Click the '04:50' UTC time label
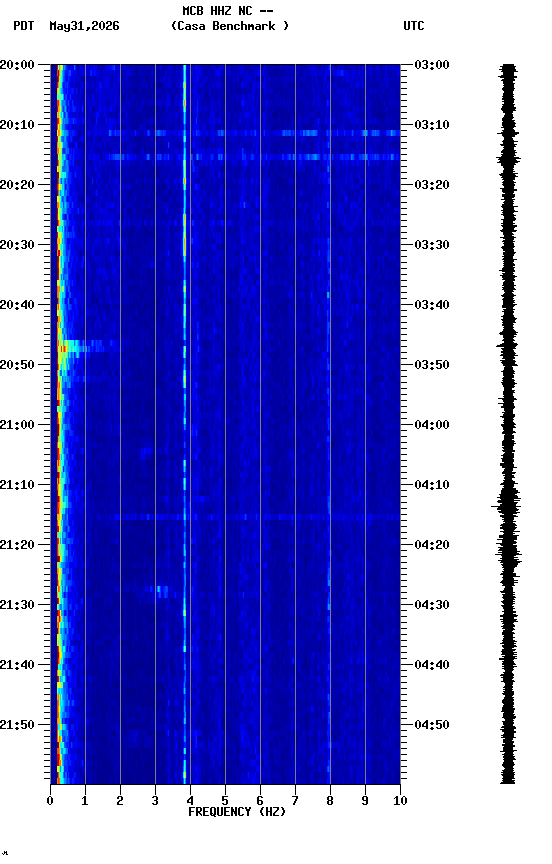This screenshot has width=552, height=864. (432, 725)
